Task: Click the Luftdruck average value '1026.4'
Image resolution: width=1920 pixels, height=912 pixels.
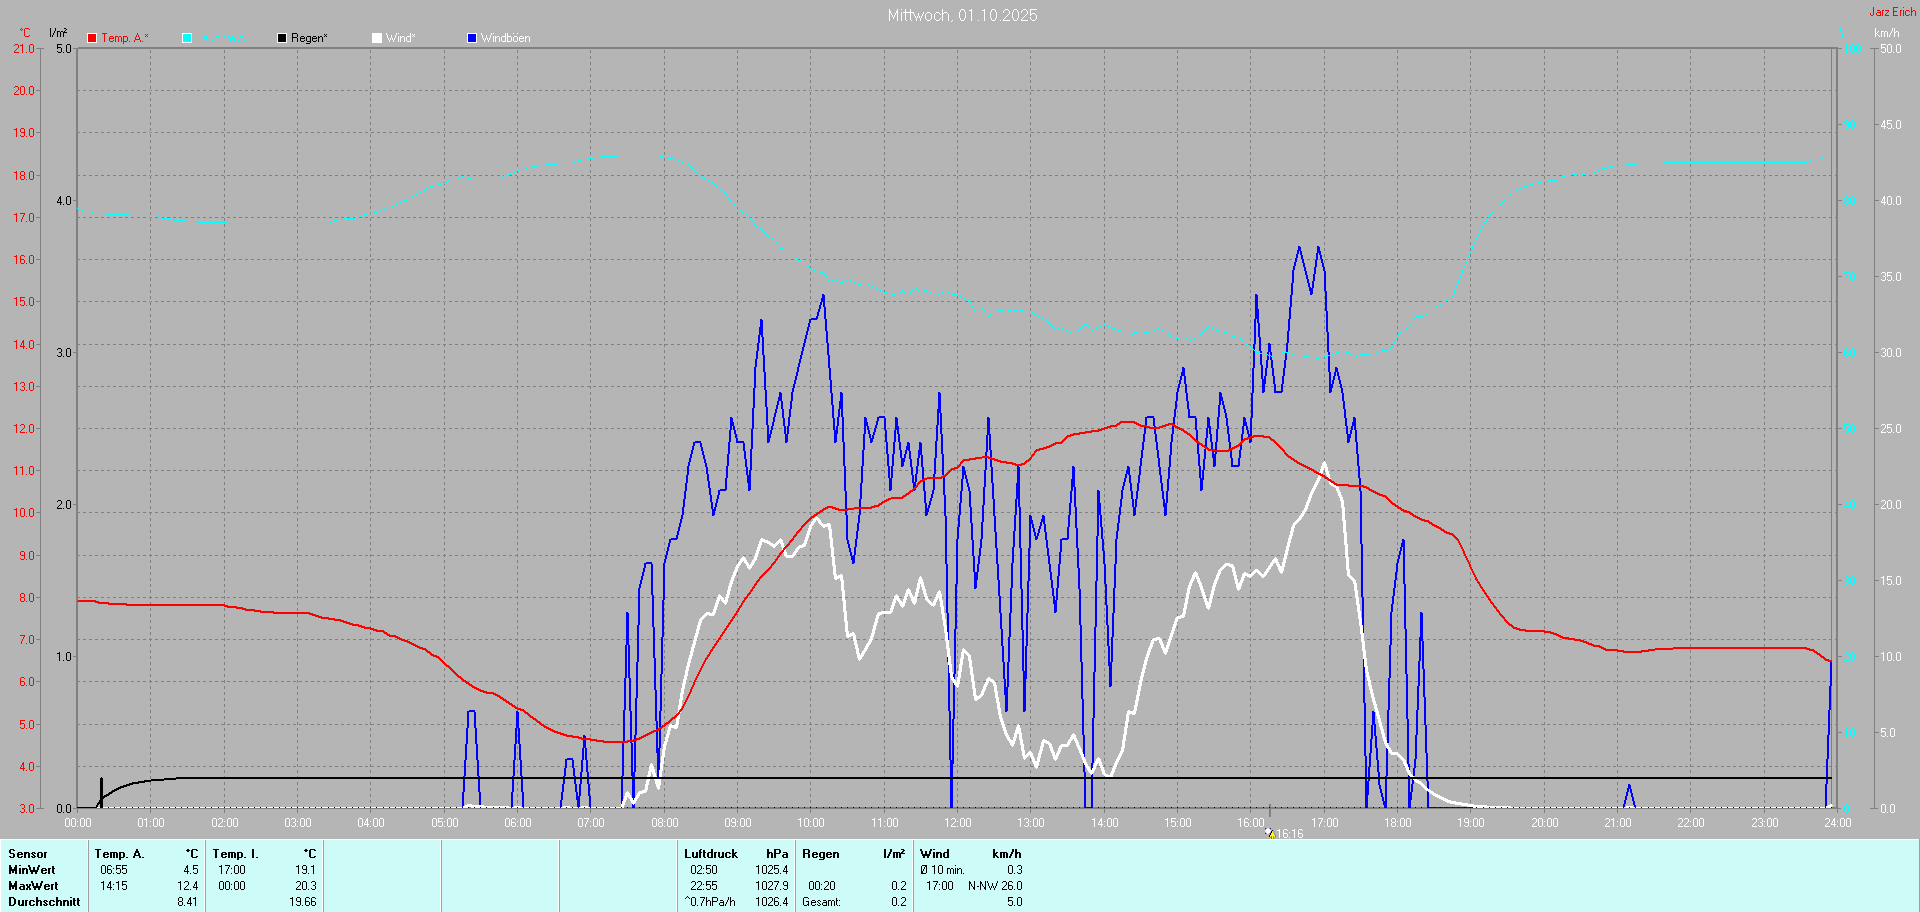Action: point(772,902)
